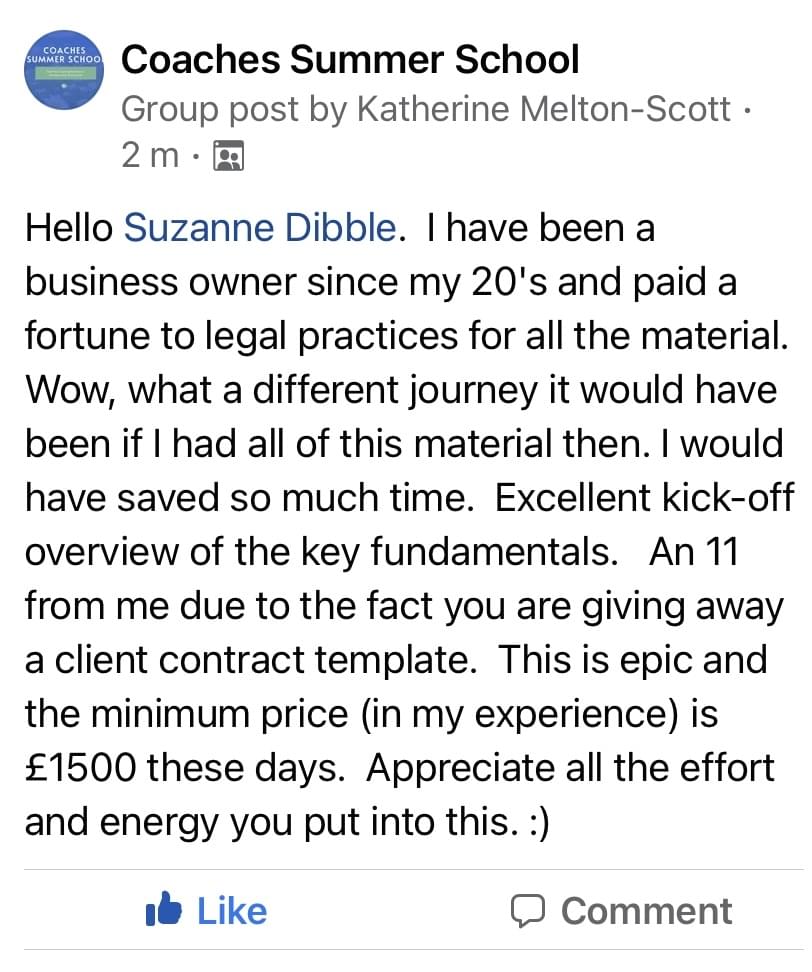This screenshot has width=812, height=972.
Task: Click the "Appreciate all the effort" sentence
Action: (x=570, y=768)
